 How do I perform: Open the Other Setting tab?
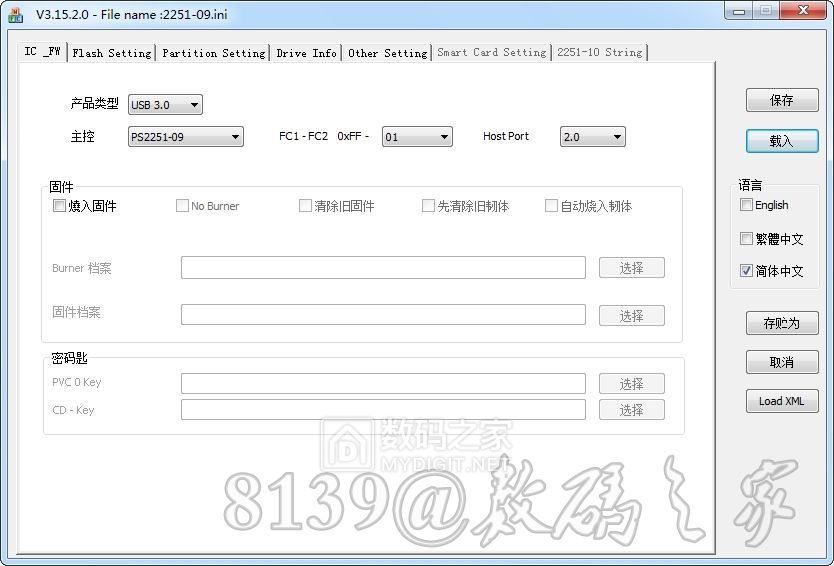pyautogui.click(x=387, y=53)
